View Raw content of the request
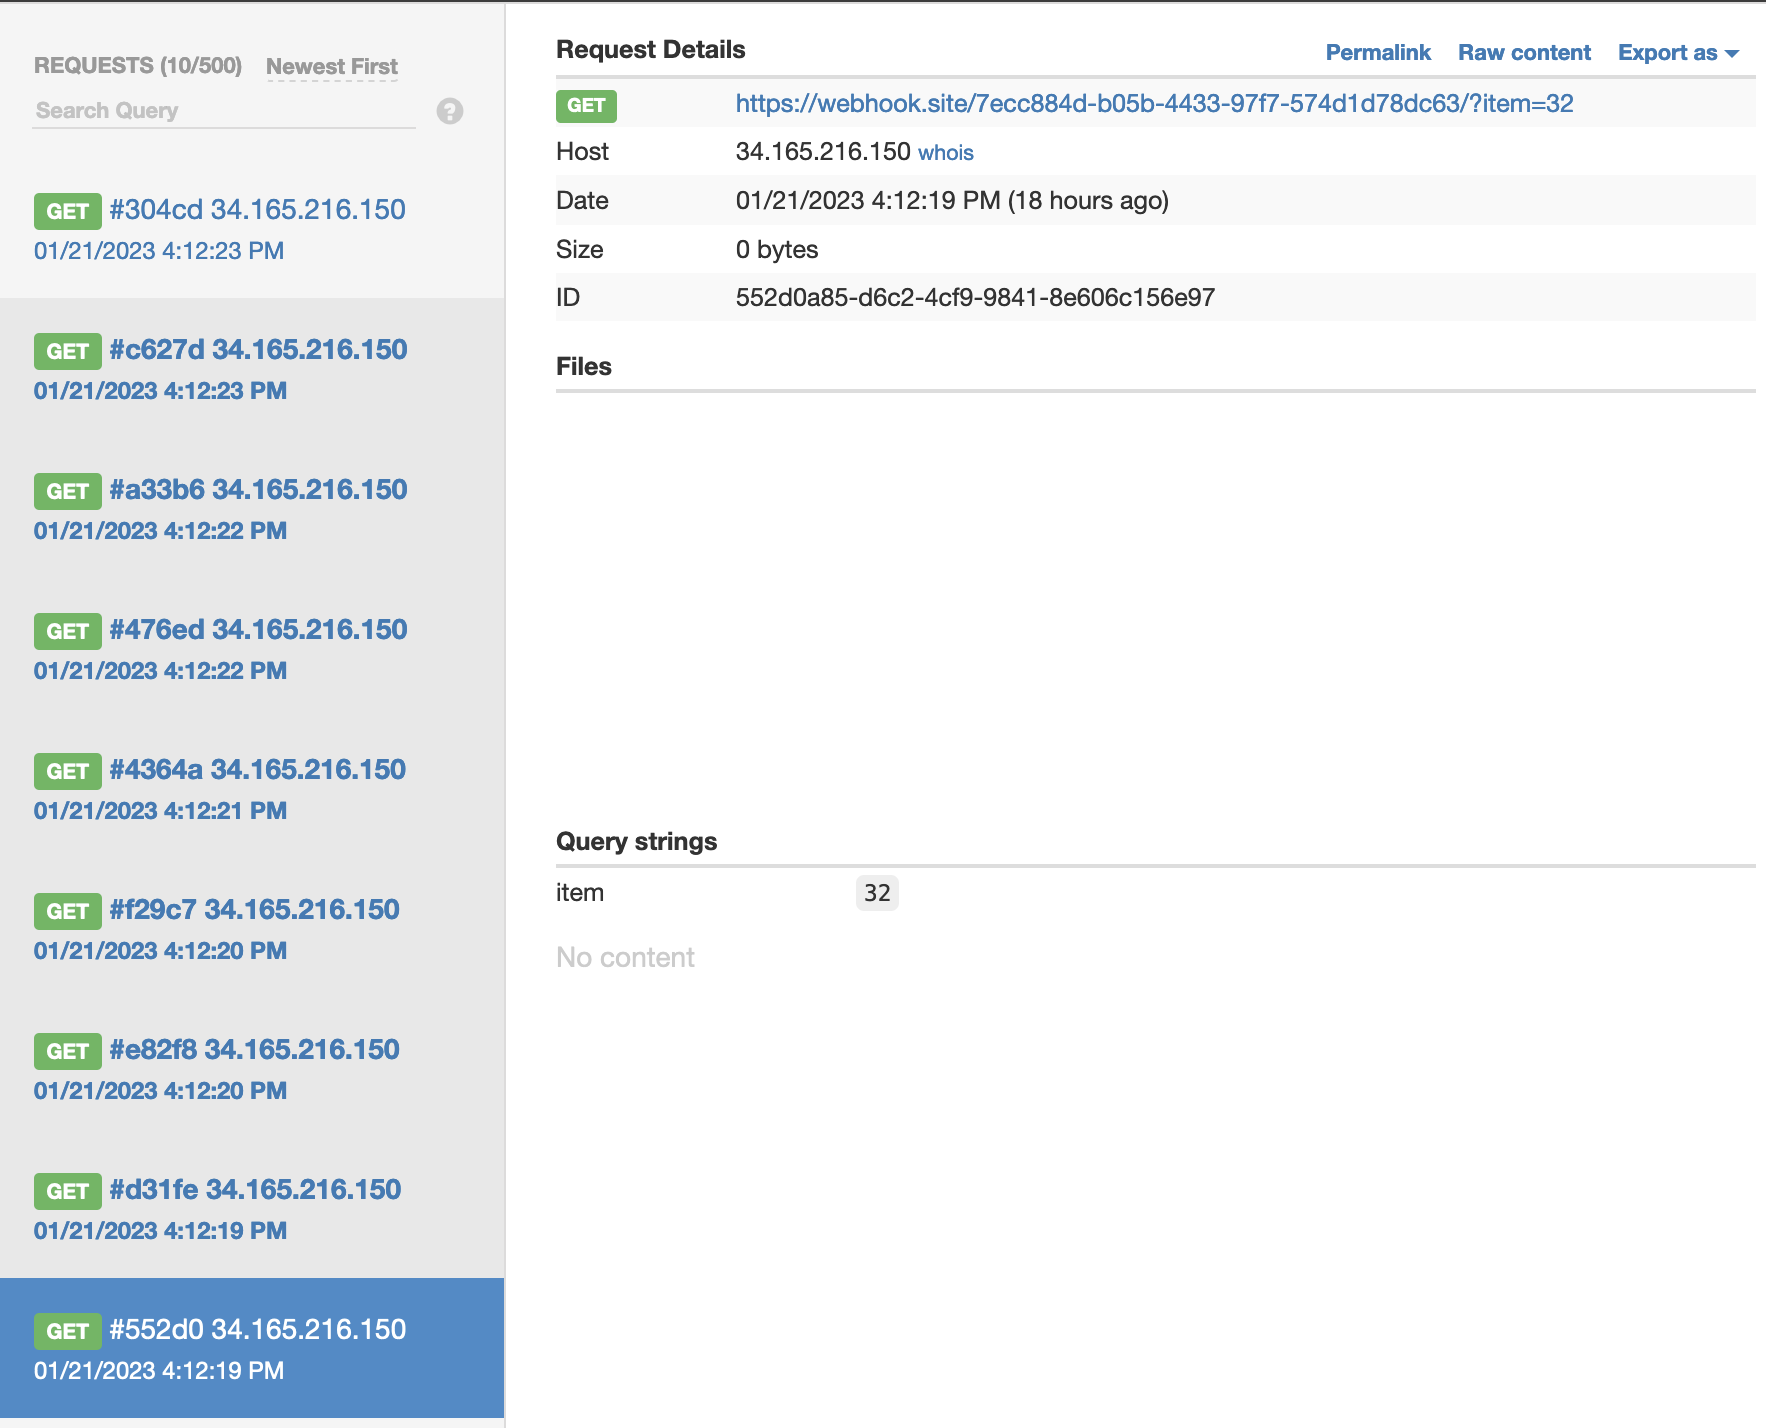The height and width of the screenshot is (1428, 1766). [x=1523, y=53]
